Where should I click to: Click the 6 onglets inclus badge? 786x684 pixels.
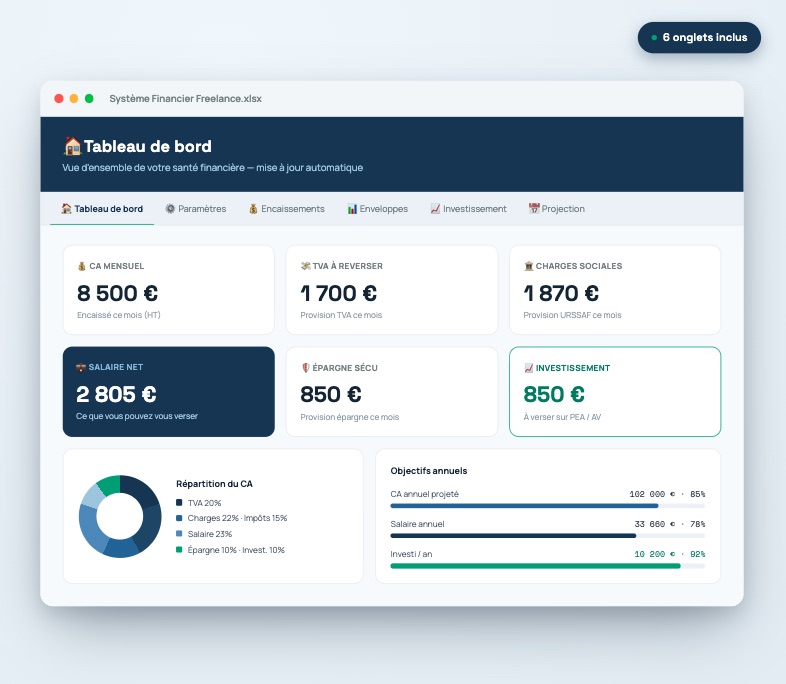click(x=699, y=38)
